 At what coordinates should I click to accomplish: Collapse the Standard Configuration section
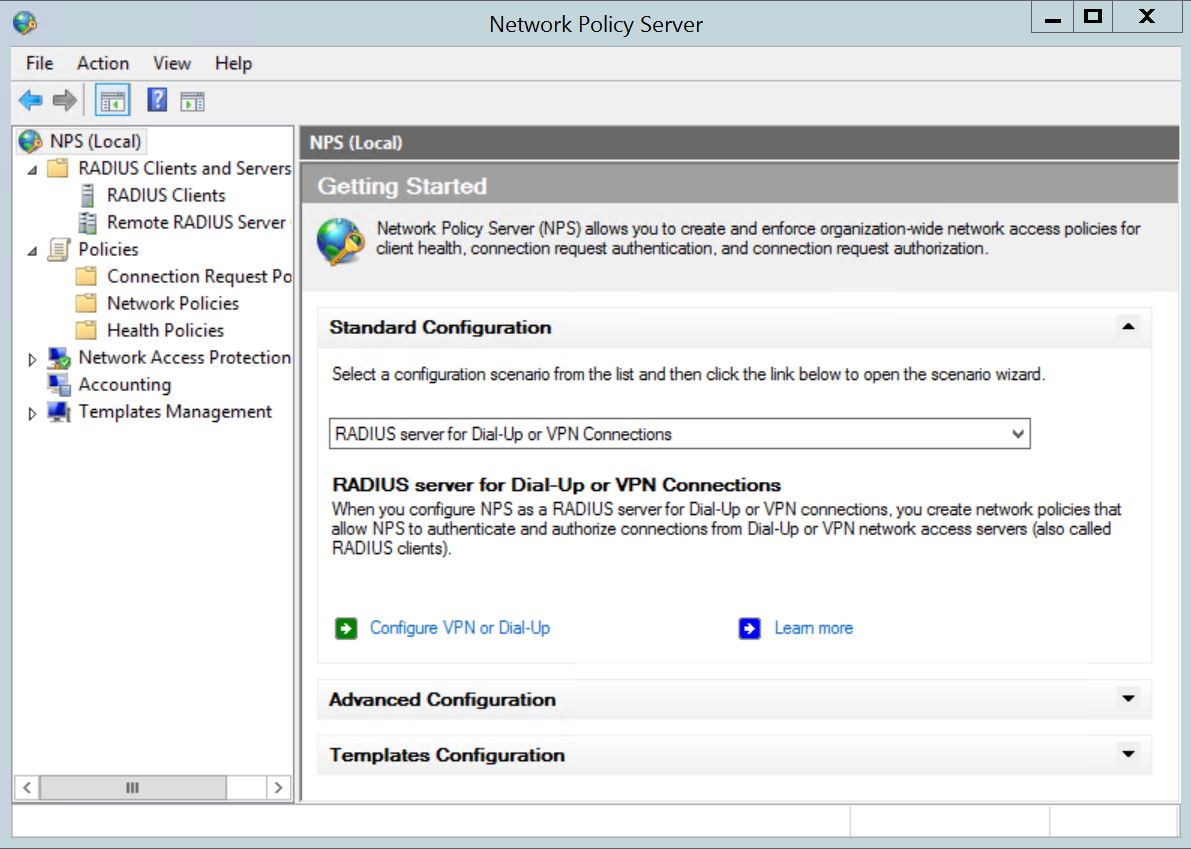point(1128,328)
